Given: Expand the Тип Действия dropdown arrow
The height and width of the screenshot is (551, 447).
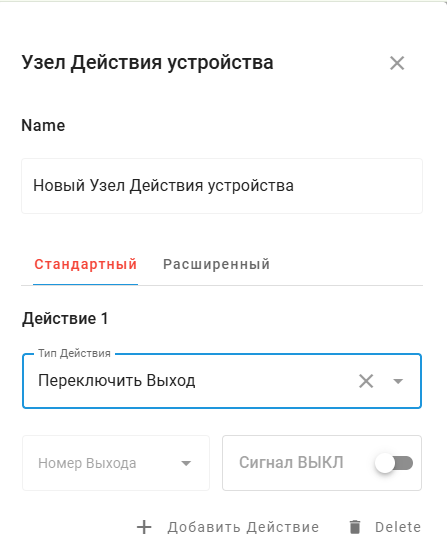Looking at the screenshot, I should (398, 381).
